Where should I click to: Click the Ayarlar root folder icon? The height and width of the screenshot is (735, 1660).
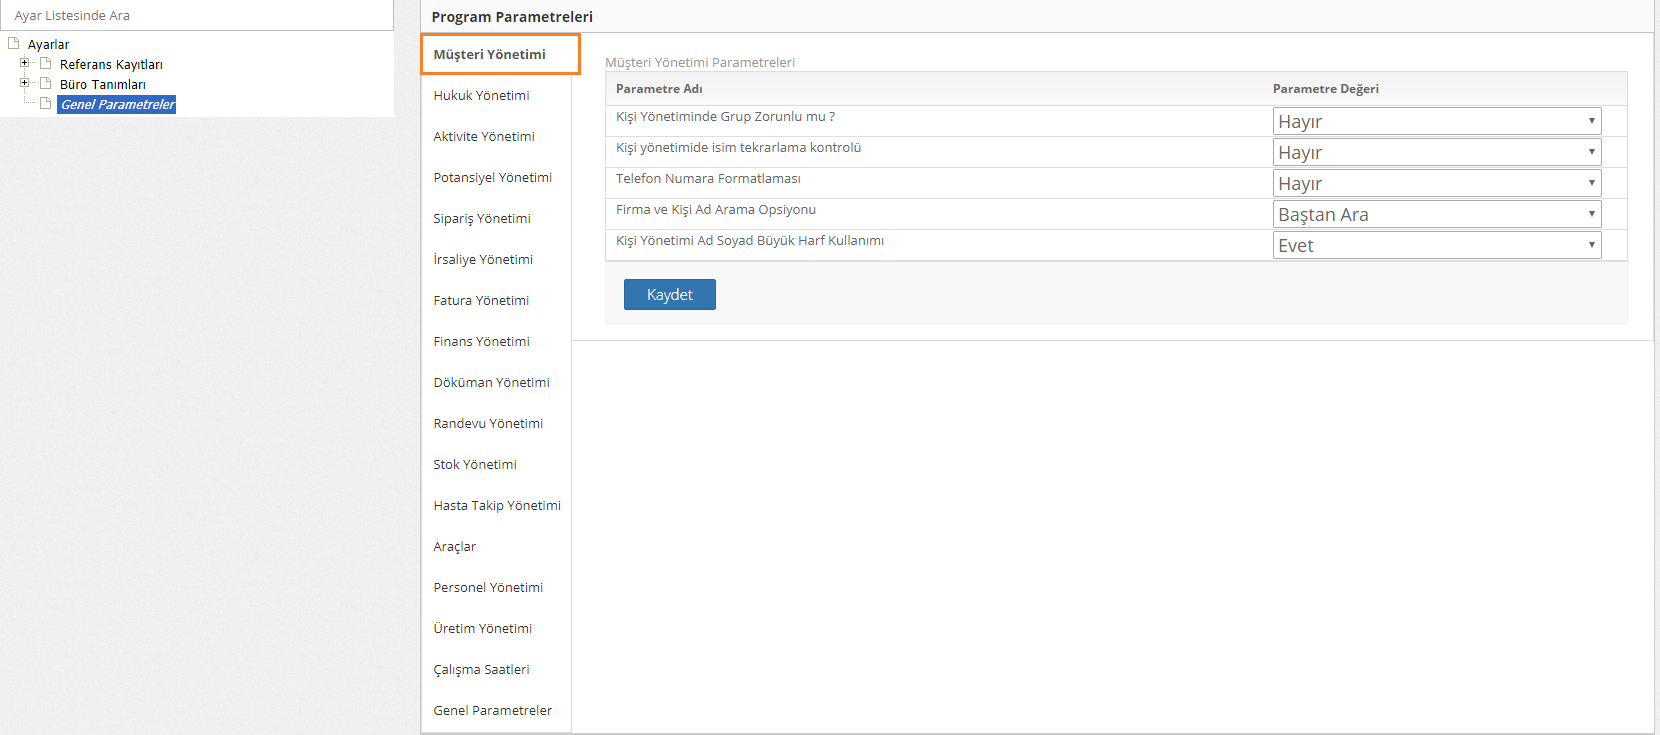coord(14,44)
